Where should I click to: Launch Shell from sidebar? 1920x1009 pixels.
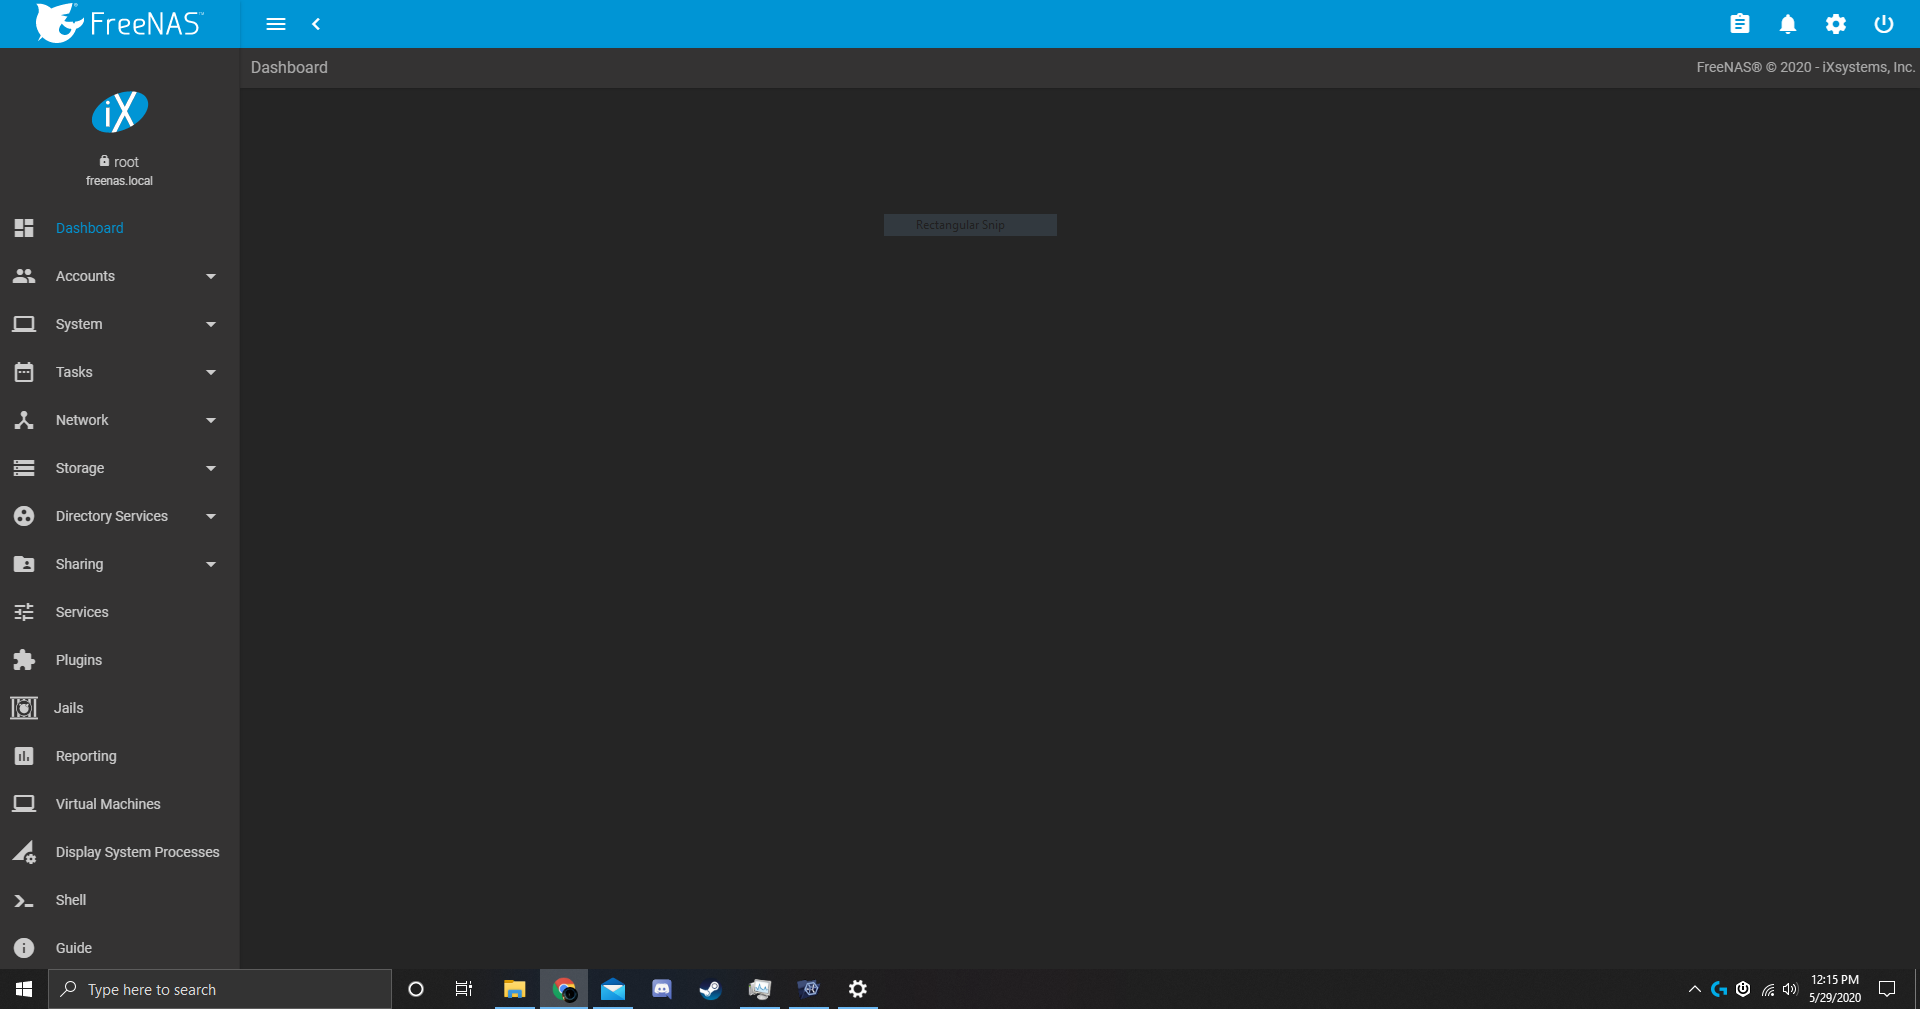point(71,900)
